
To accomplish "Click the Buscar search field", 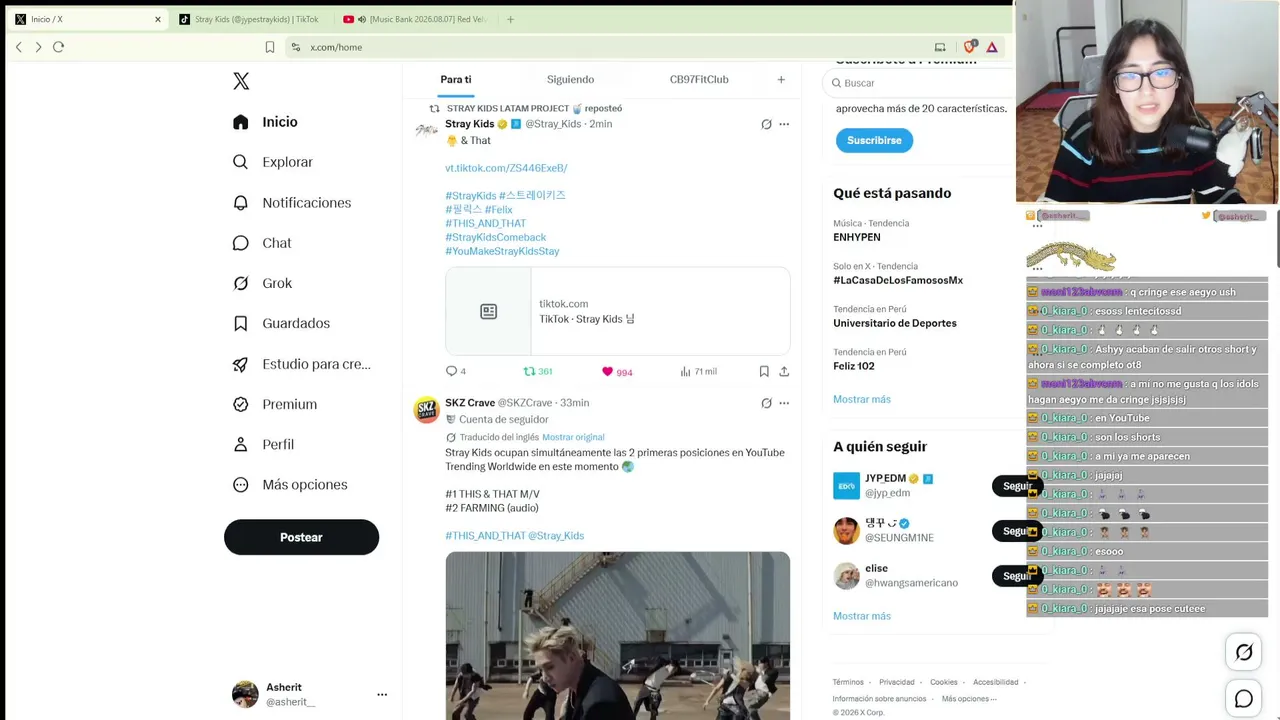I will coord(920,83).
